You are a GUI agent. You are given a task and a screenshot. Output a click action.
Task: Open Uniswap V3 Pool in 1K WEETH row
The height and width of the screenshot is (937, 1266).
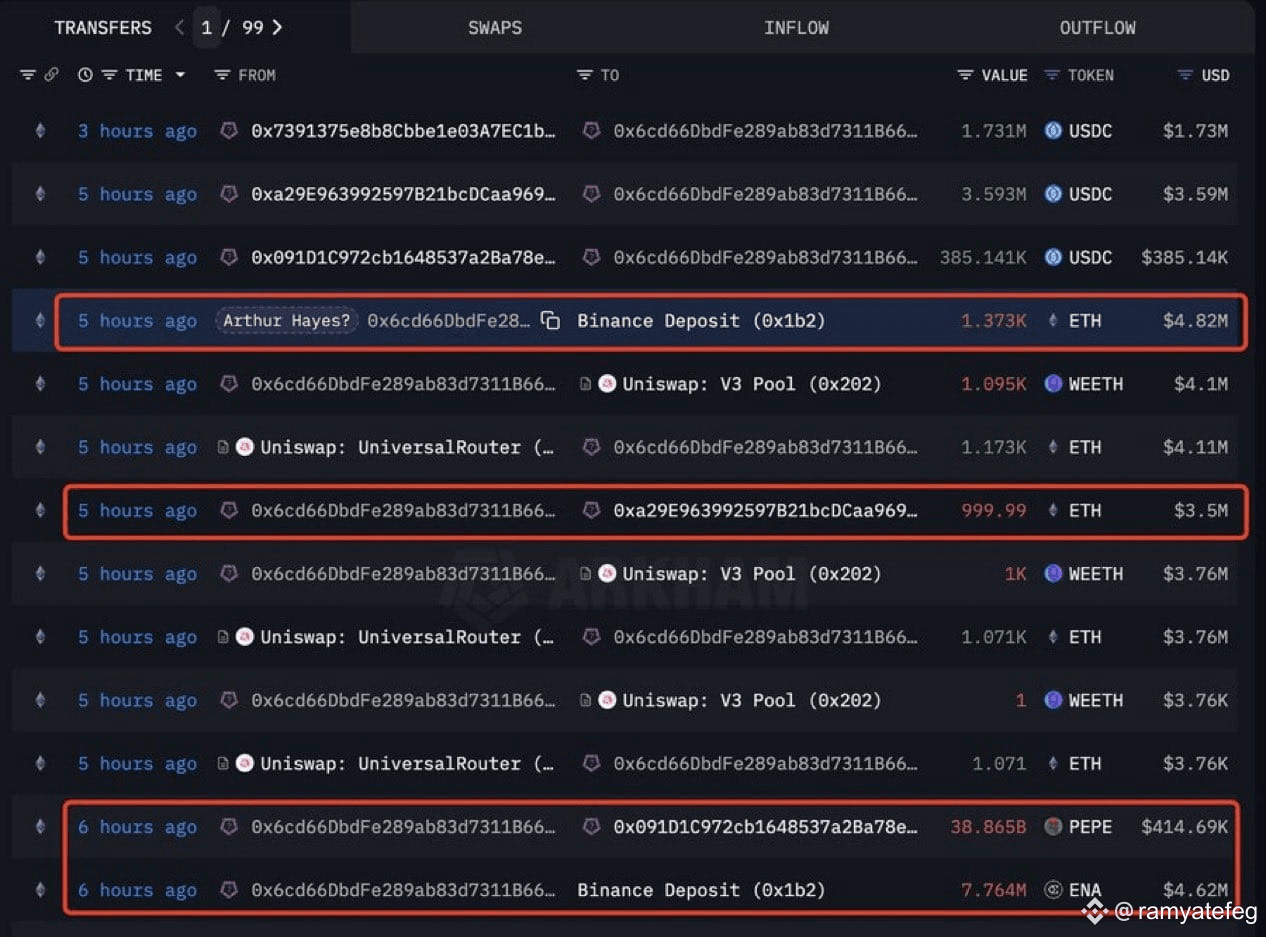(752, 574)
